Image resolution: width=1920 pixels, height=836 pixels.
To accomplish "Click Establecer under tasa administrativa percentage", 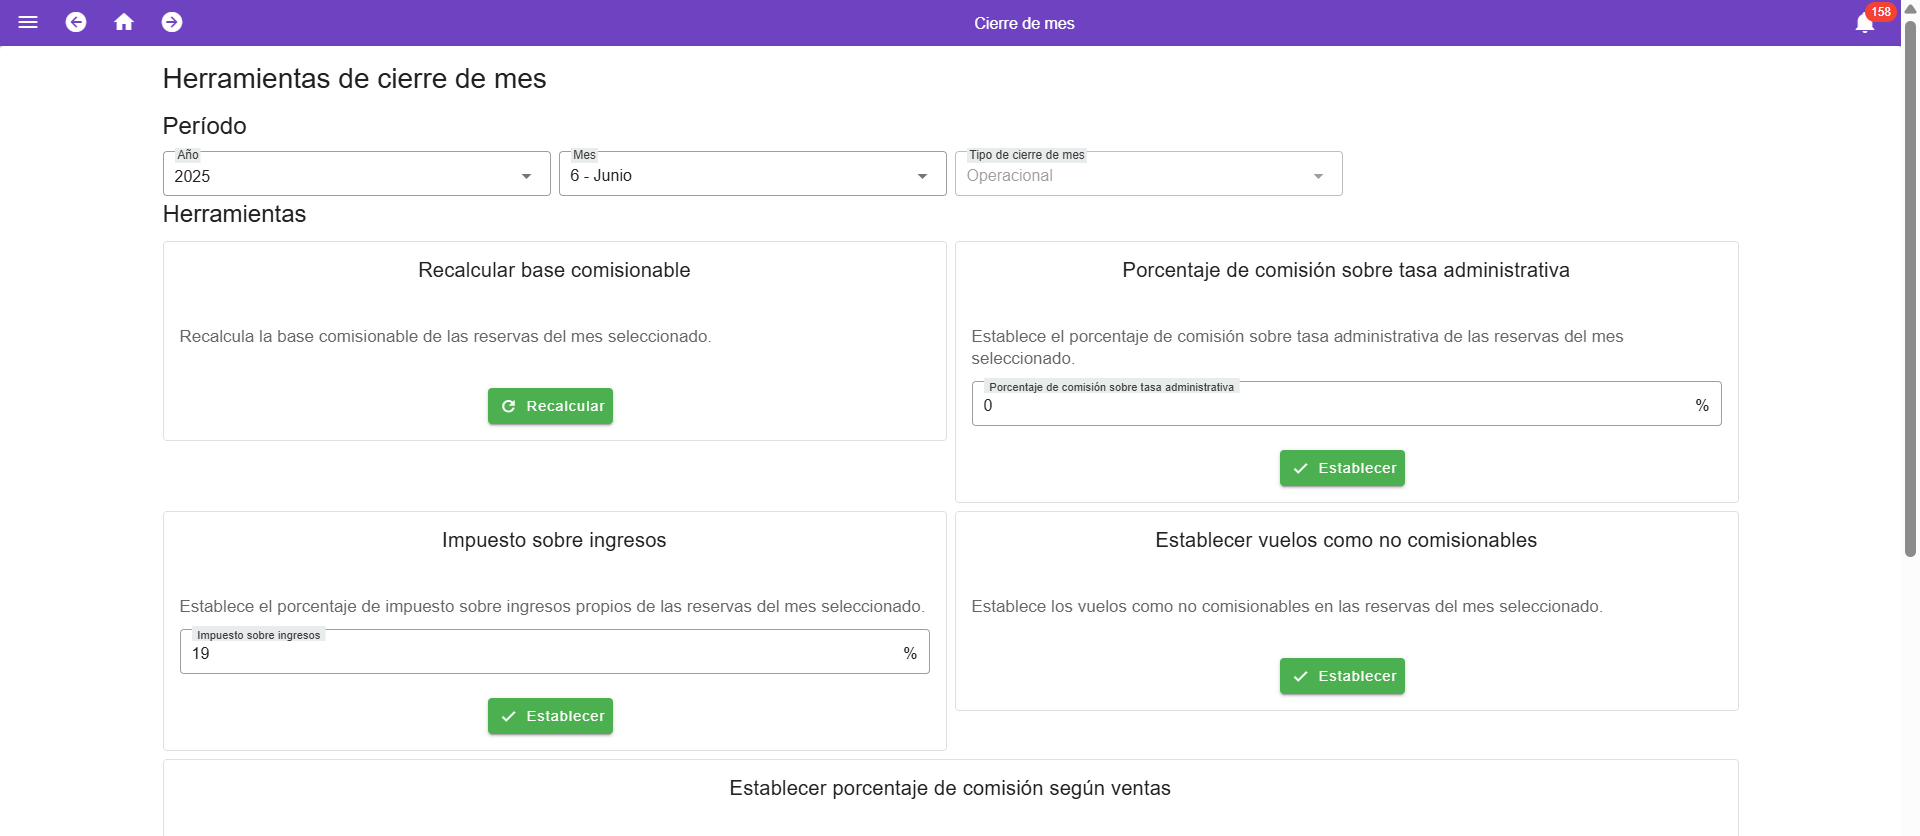I will coord(1342,468).
